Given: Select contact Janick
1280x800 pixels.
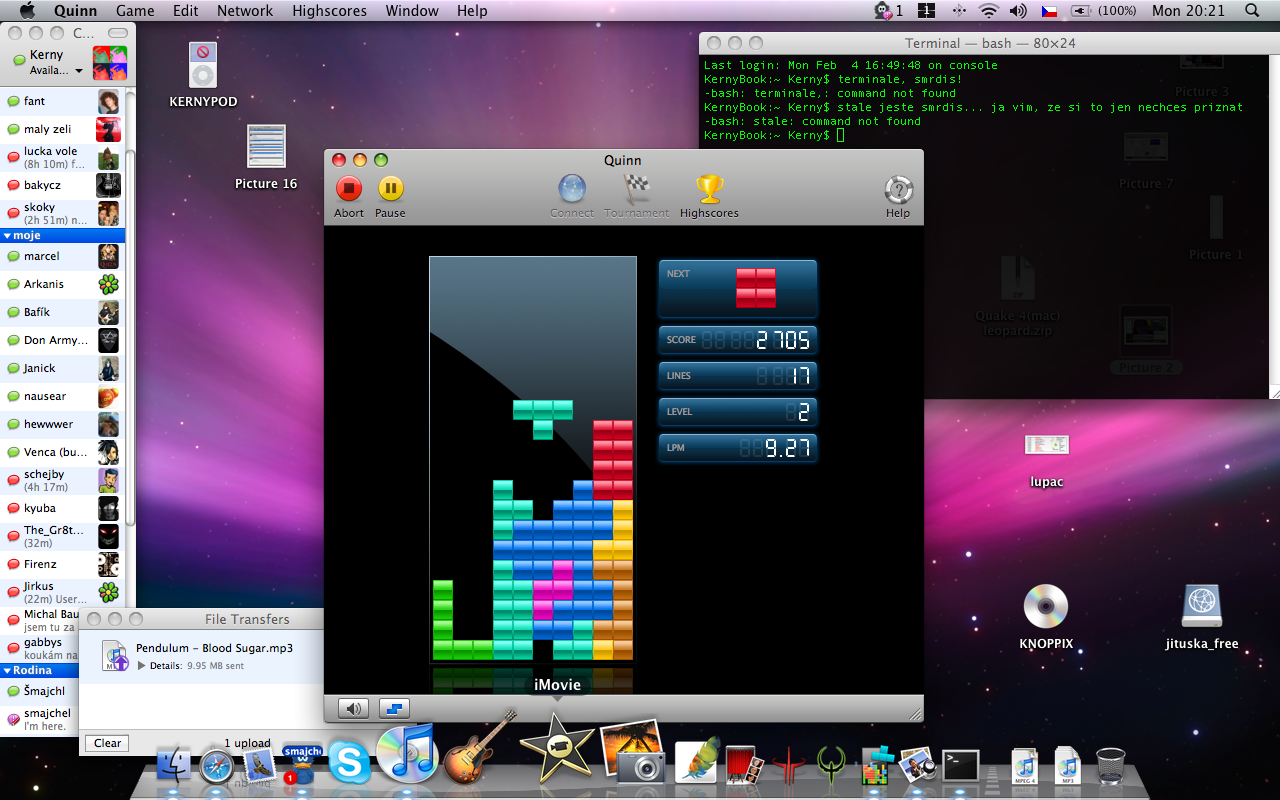Looking at the screenshot, I should [x=63, y=369].
